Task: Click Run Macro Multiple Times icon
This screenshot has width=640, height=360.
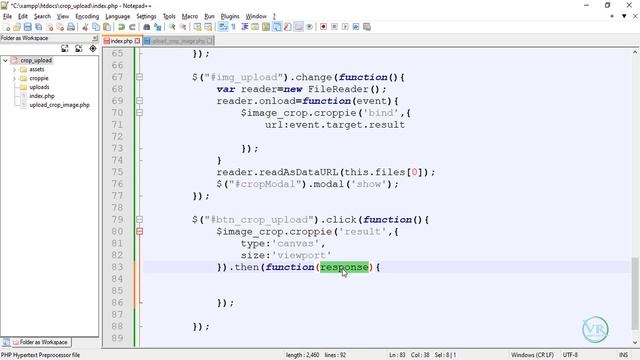Action: 356,27
